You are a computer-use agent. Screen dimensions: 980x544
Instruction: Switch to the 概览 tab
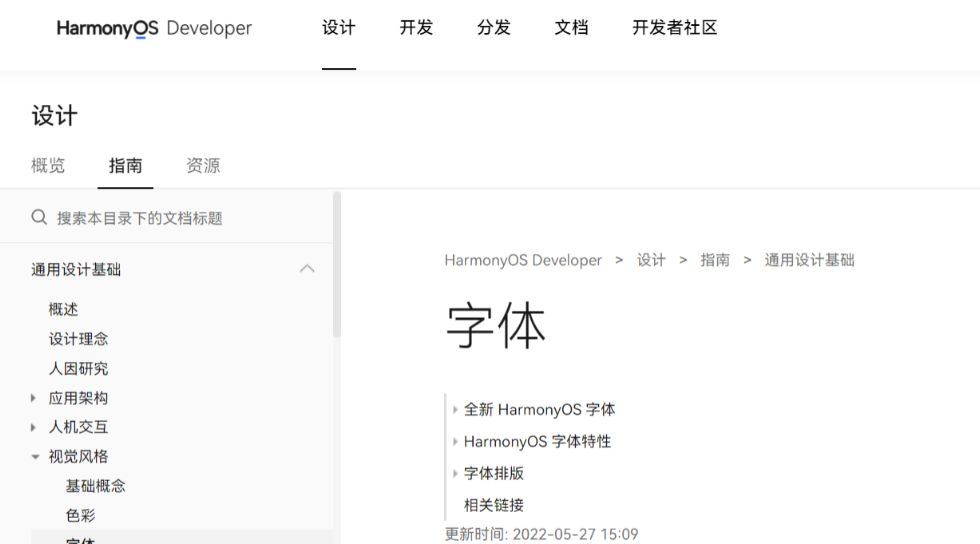coord(48,166)
